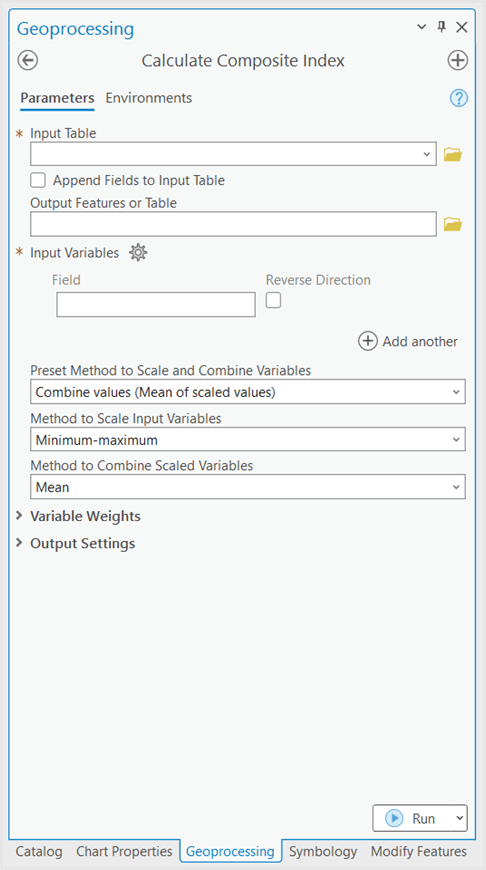This screenshot has width=486, height=870.
Task: Click the Field input box
Action: (x=156, y=305)
